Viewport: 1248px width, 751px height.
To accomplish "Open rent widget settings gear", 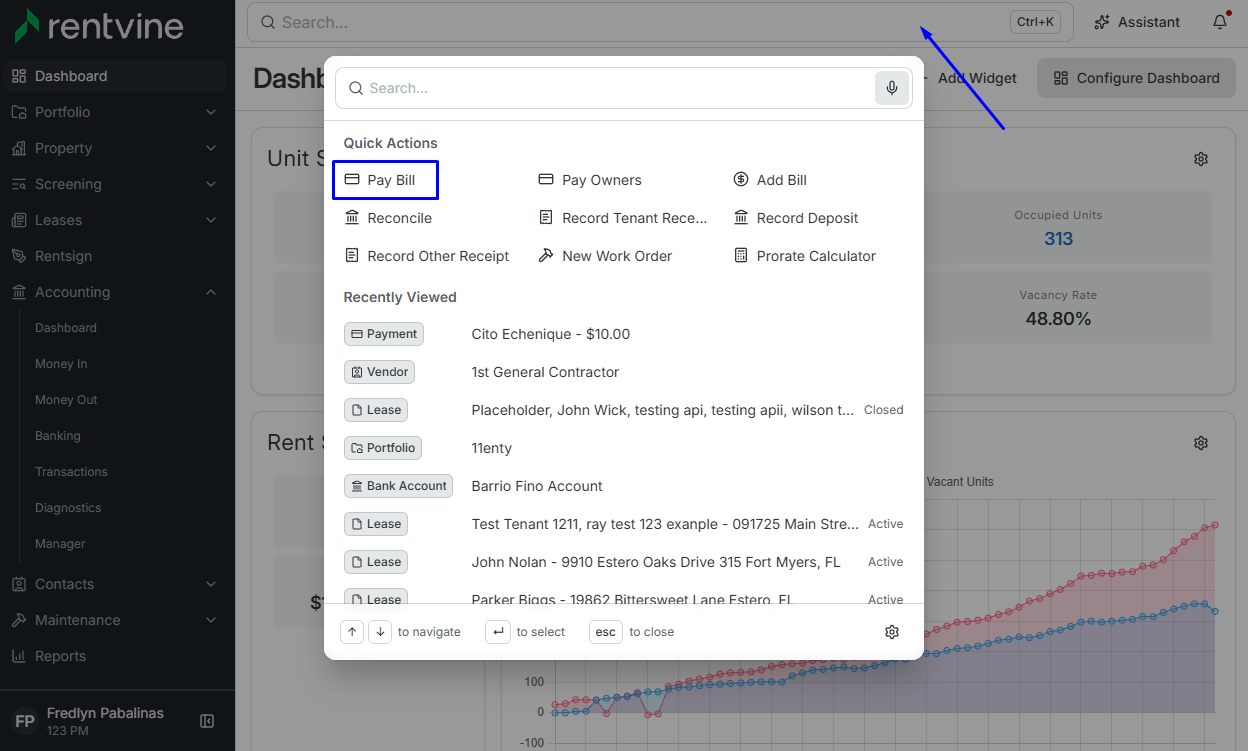I will coord(1201,443).
